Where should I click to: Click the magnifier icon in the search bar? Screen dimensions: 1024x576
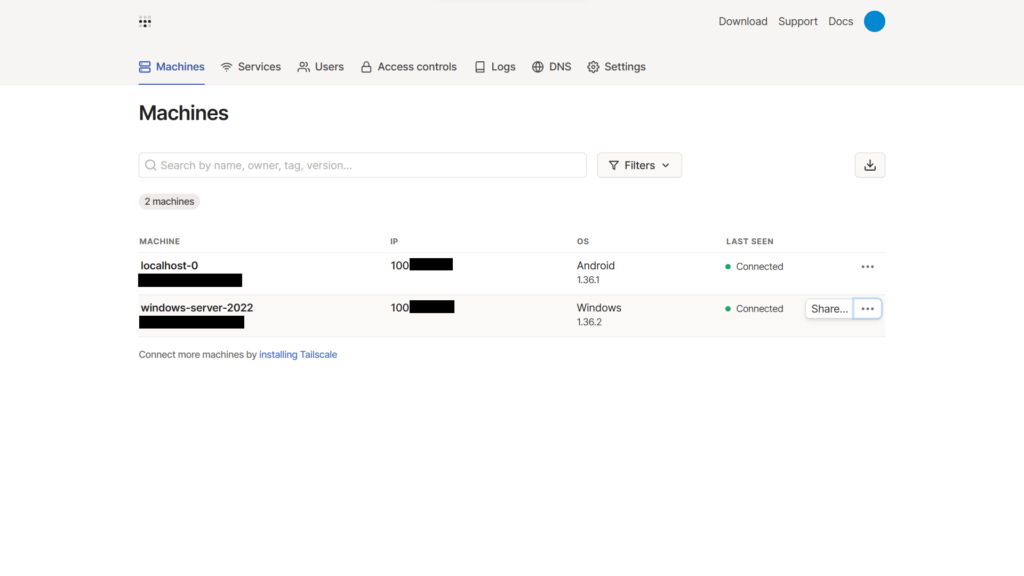(151, 165)
